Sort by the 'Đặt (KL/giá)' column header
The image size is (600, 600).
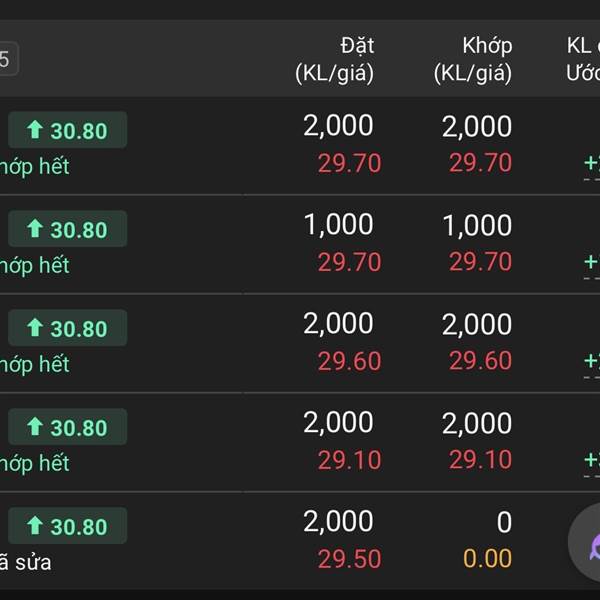click(334, 59)
